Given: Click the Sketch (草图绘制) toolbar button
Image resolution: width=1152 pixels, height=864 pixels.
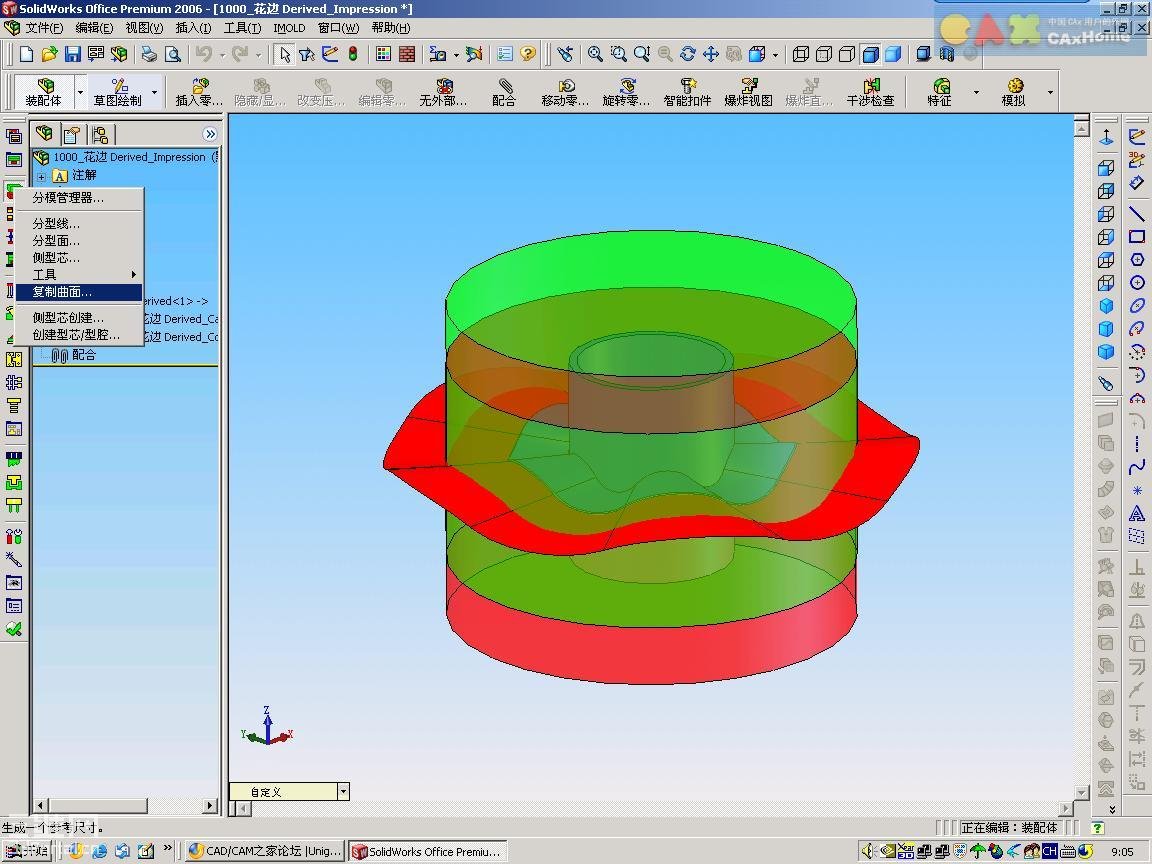Looking at the screenshot, I should (x=118, y=92).
